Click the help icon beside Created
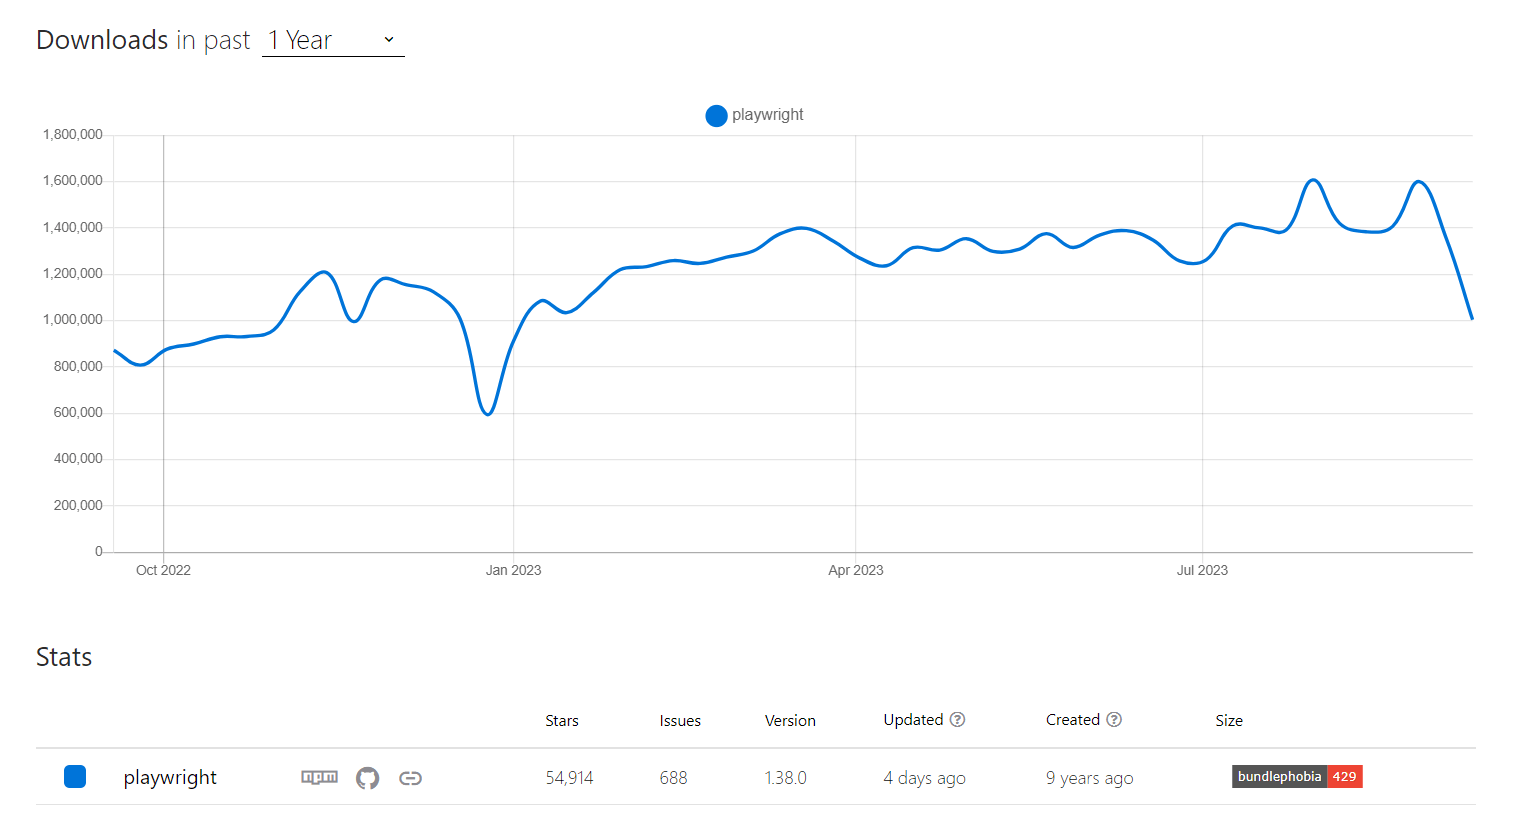The height and width of the screenshot is (829, 1540). click(x=1114, y=720)
